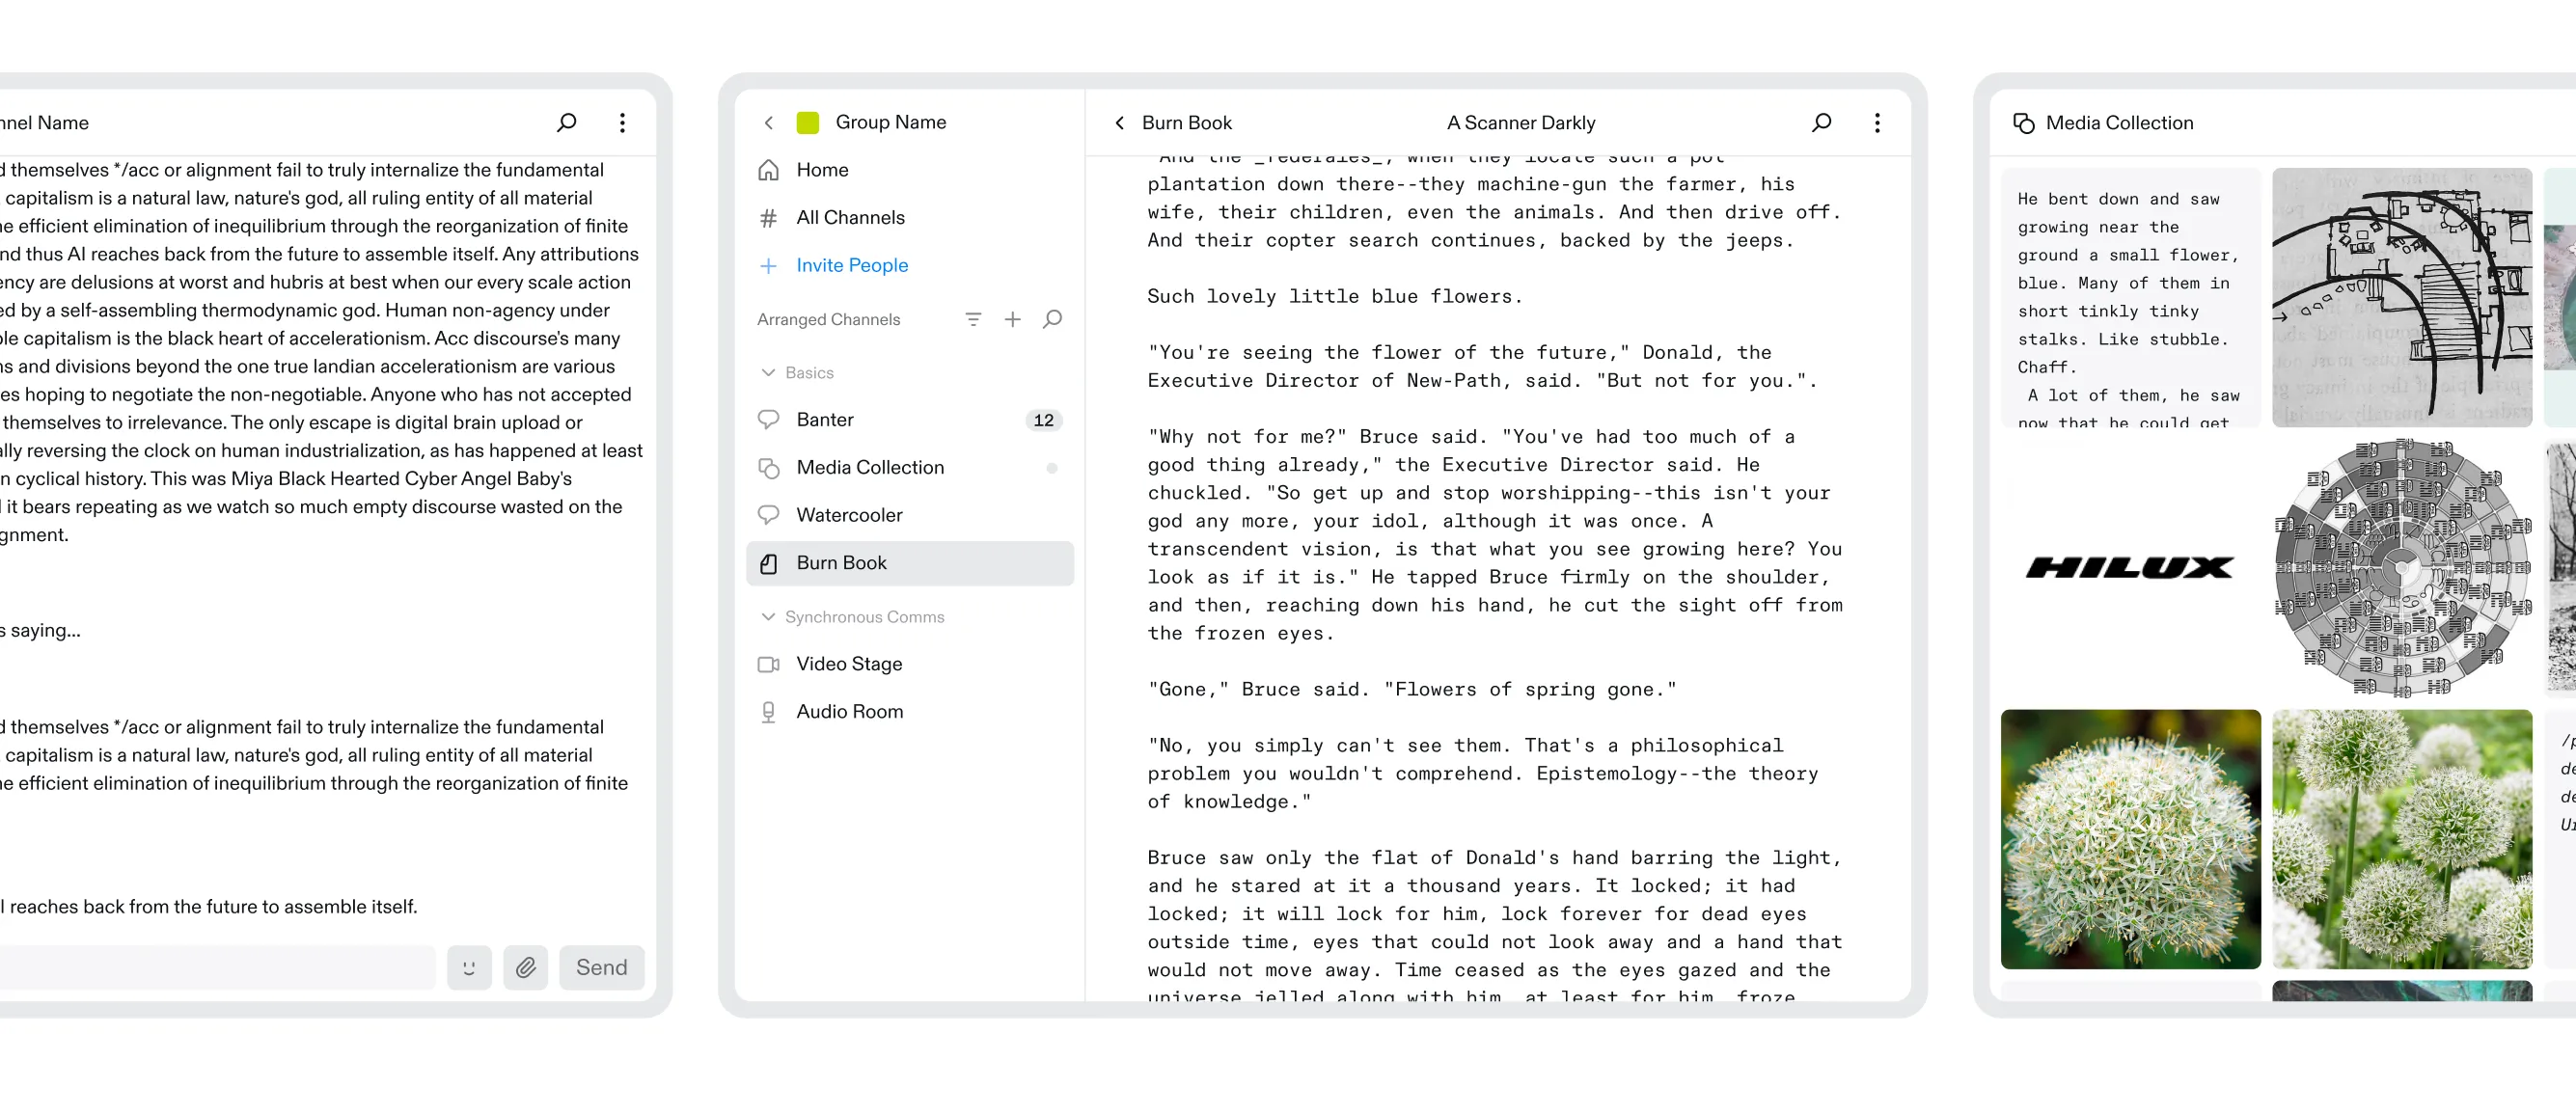Screen dimensions: 2576x1115
Task: Go back to Burn Book from document
Action: [x=1119, y=122]
